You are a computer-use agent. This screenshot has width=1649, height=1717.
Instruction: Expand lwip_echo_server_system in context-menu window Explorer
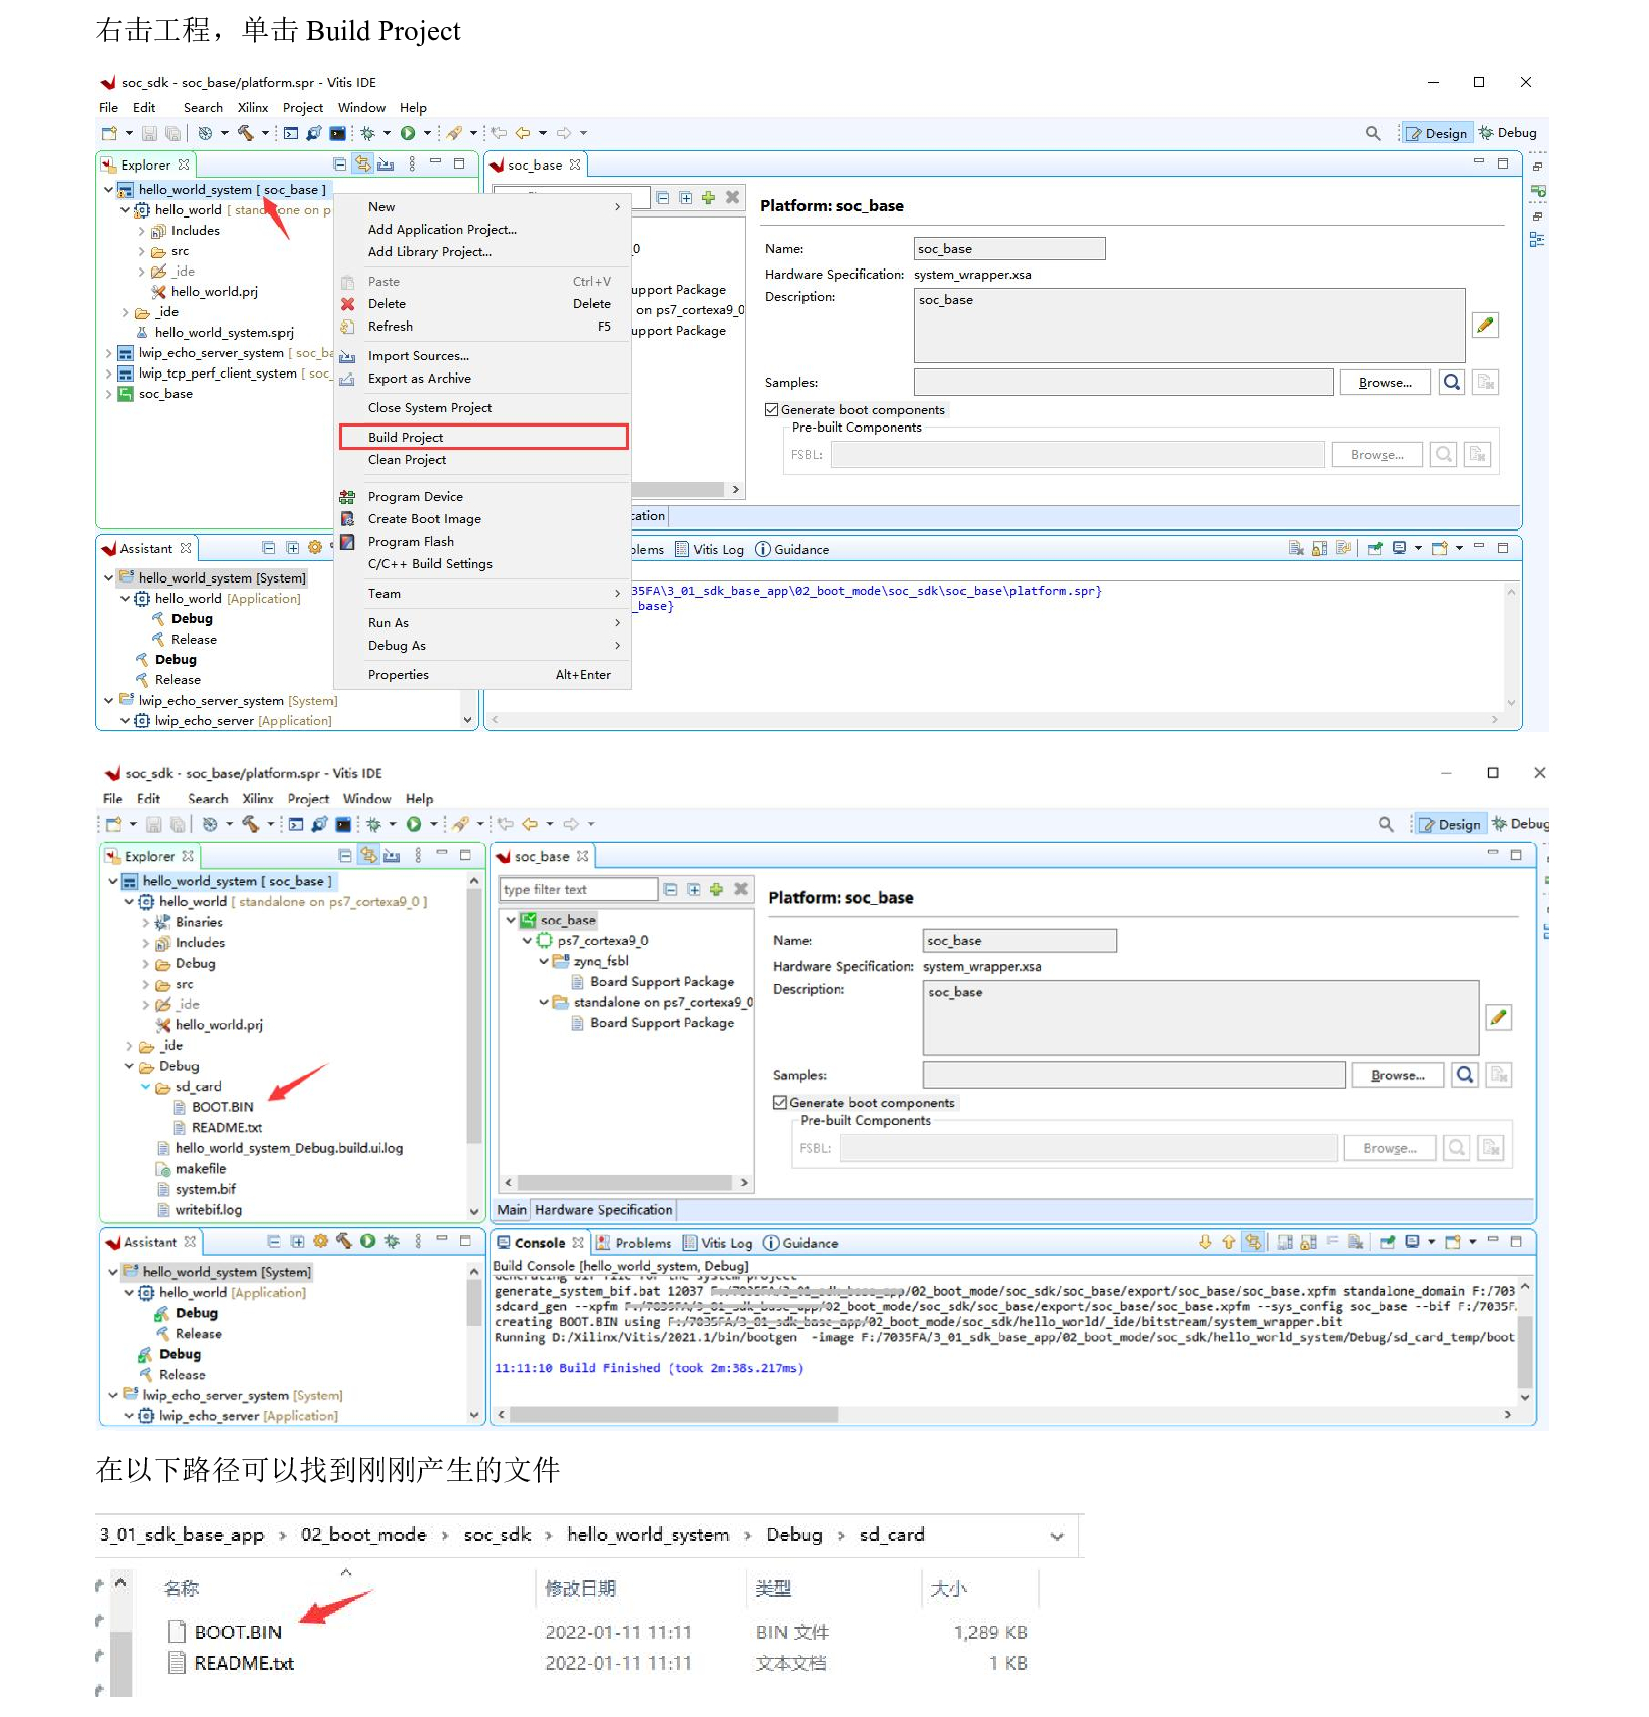click(108, 353)
